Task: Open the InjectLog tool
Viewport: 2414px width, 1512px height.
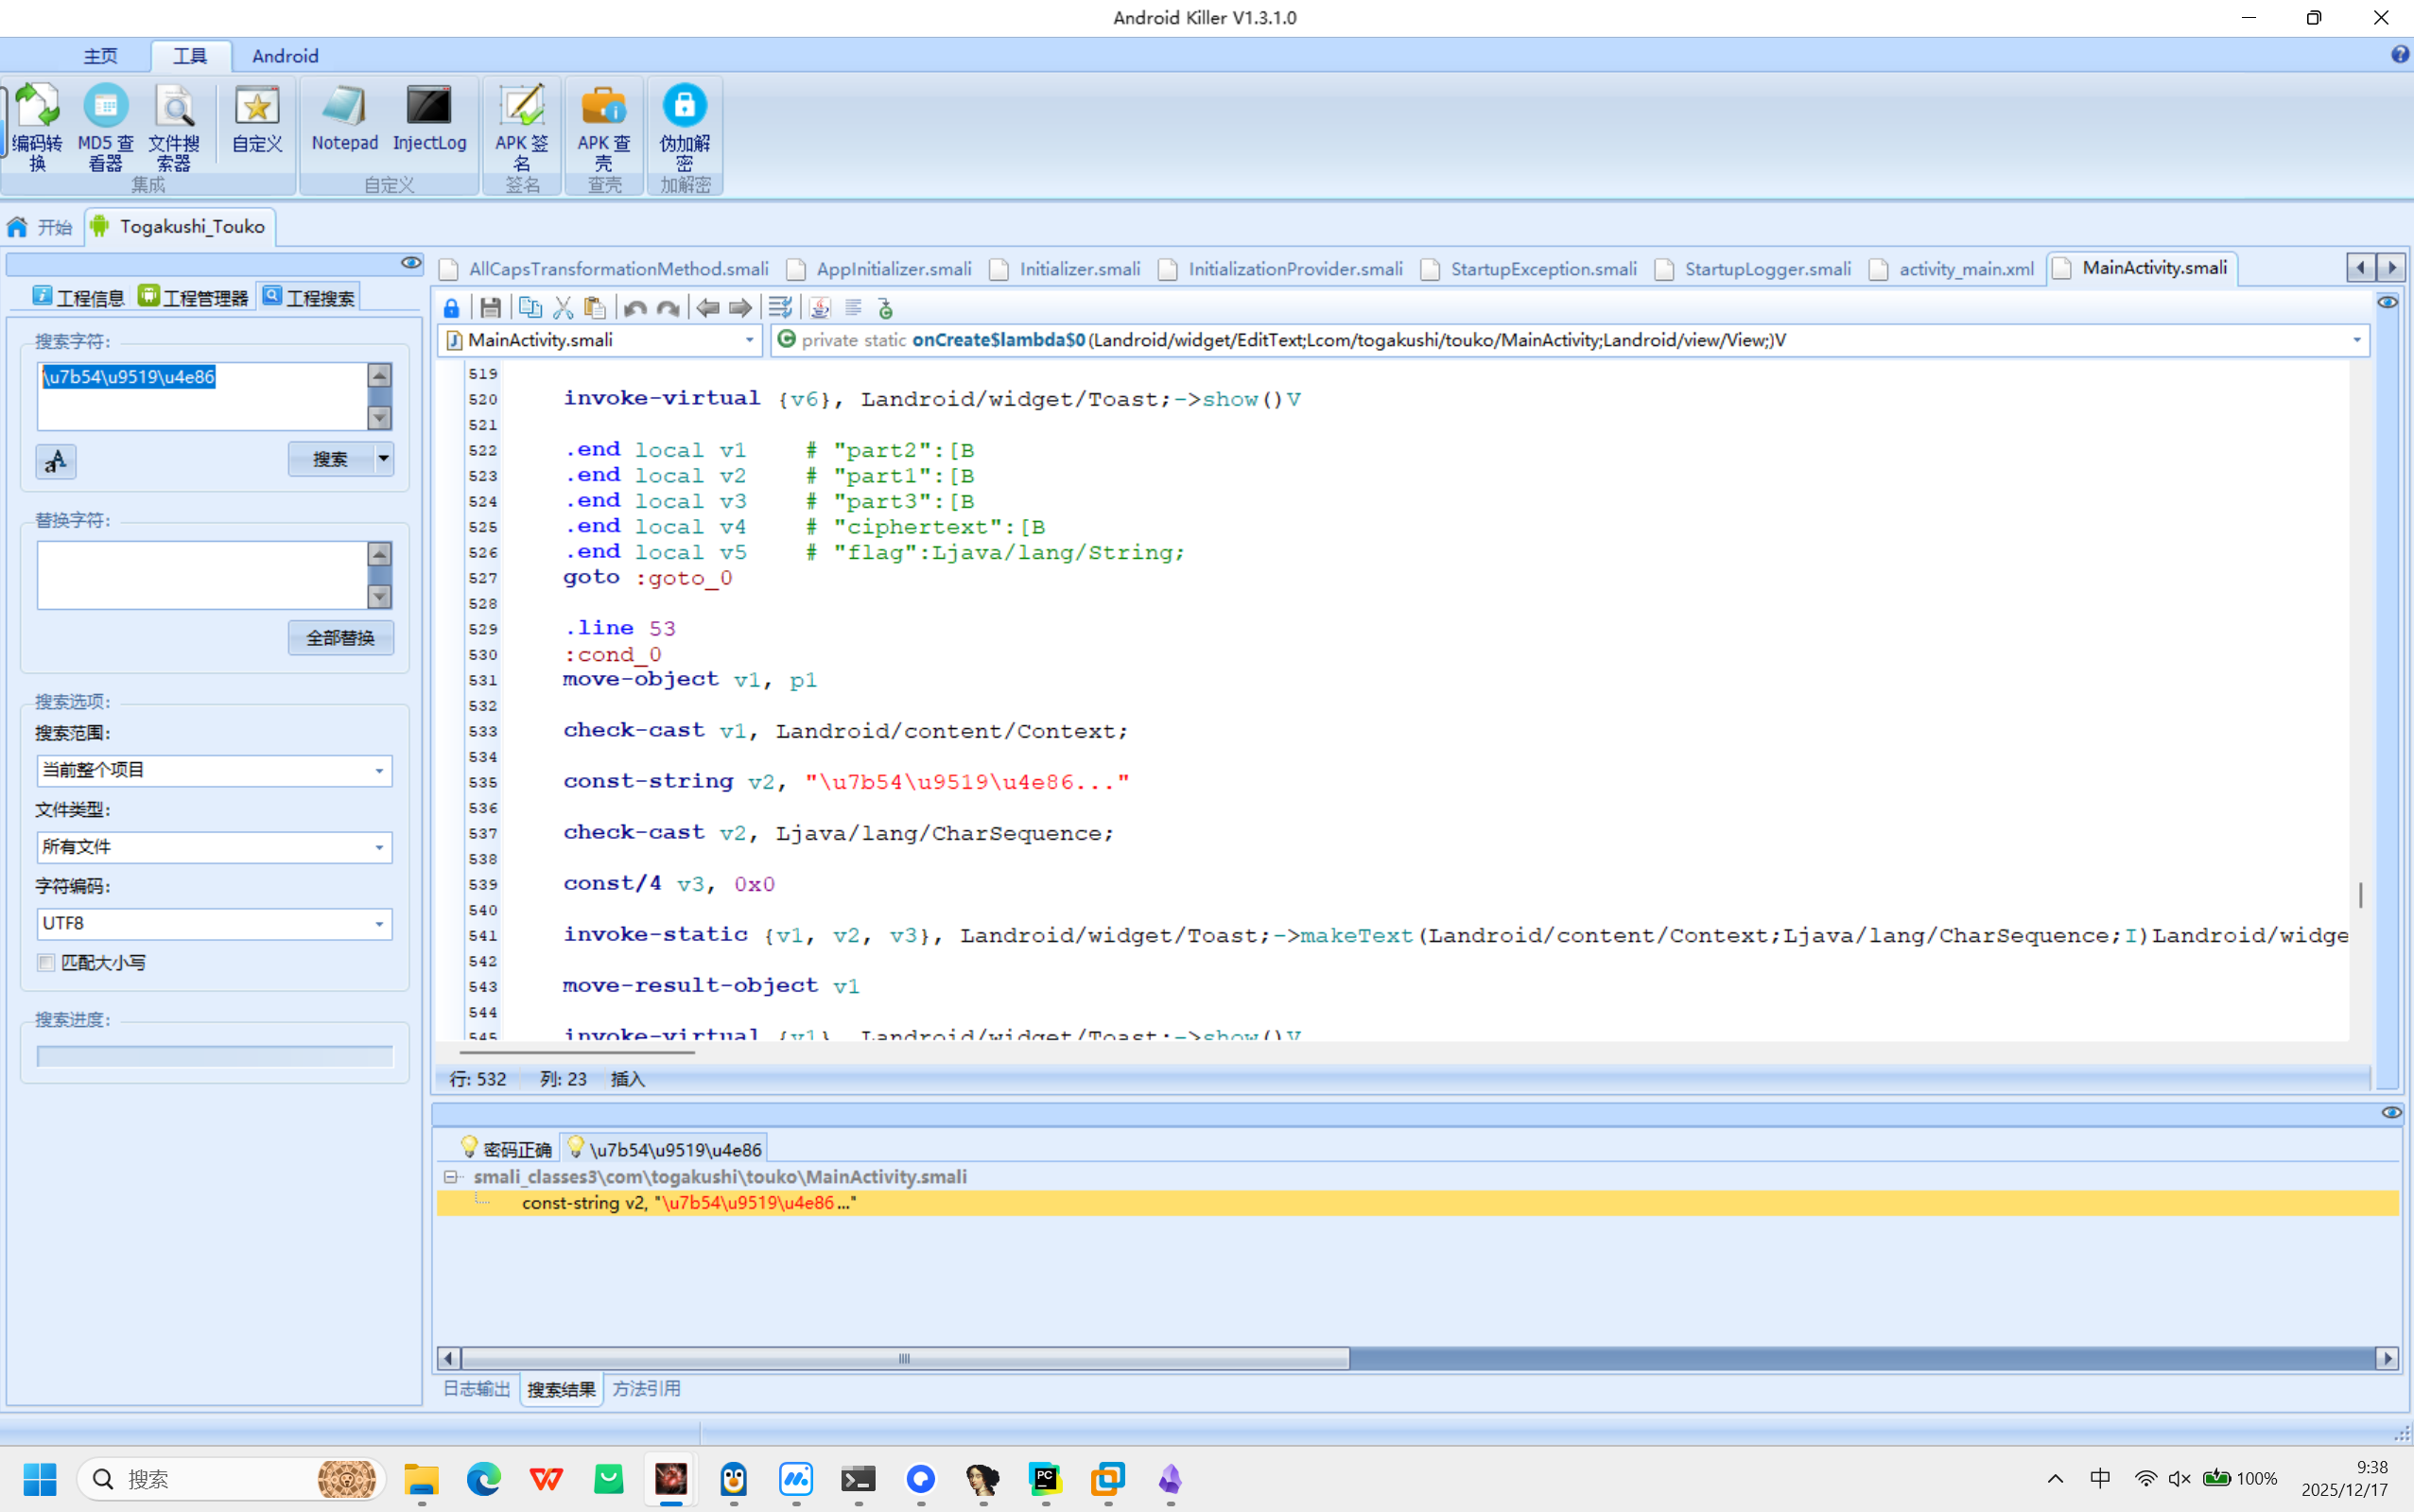Action: (429, 119)
